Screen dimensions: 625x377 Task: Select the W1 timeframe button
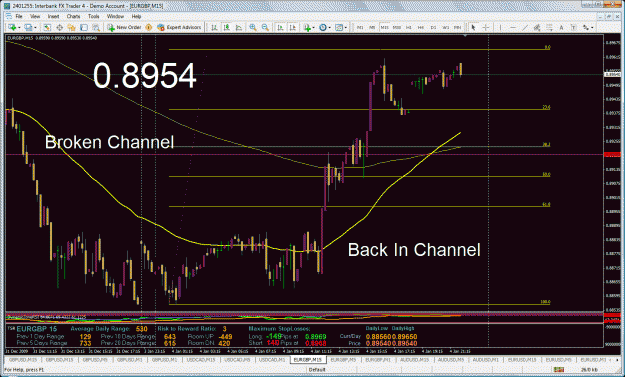tap(446, 27)
